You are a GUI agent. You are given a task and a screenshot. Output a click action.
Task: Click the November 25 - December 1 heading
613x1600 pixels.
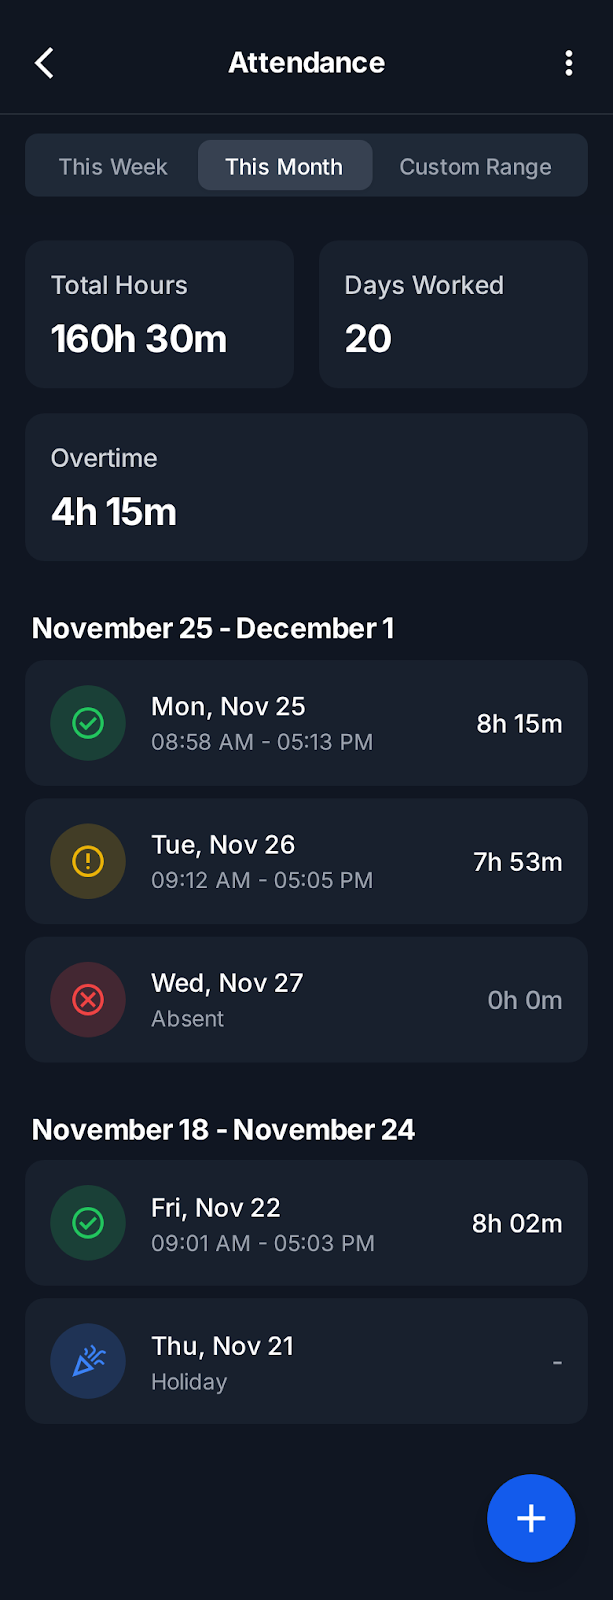[x=213, y=628]
